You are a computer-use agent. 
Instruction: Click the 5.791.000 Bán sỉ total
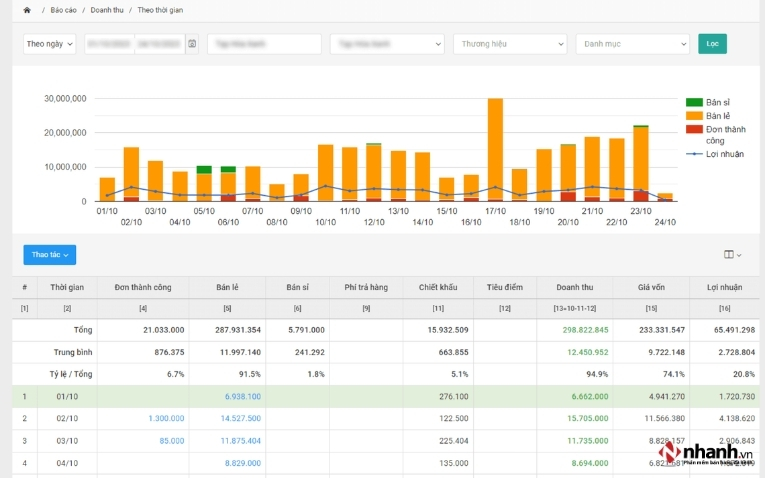coord(306,330)
